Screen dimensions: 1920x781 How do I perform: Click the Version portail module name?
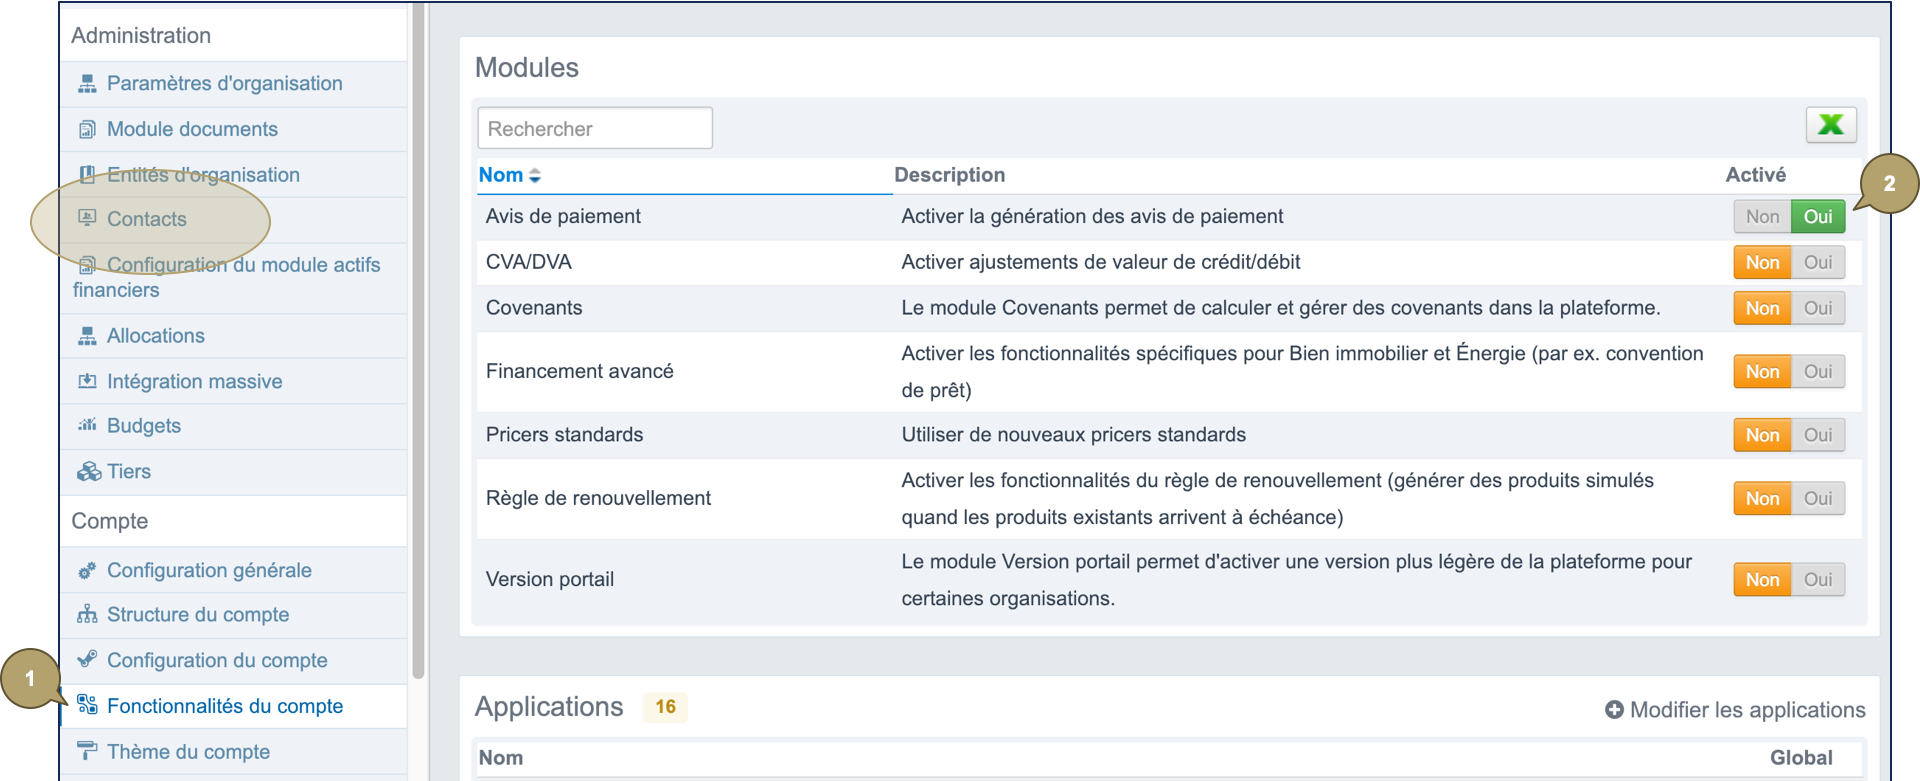[550, 579]
